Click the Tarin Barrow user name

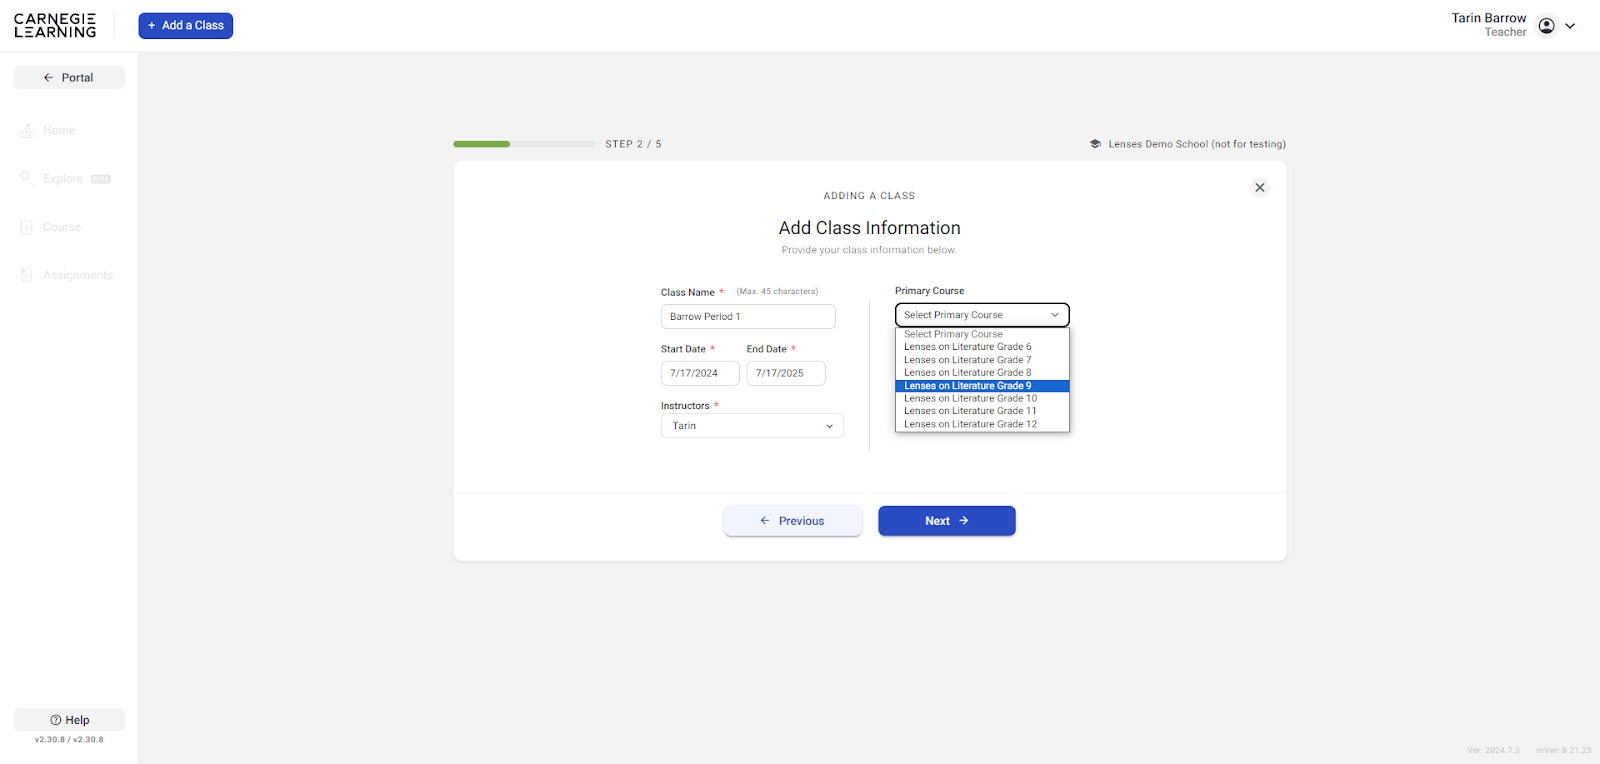[1489, 18]
